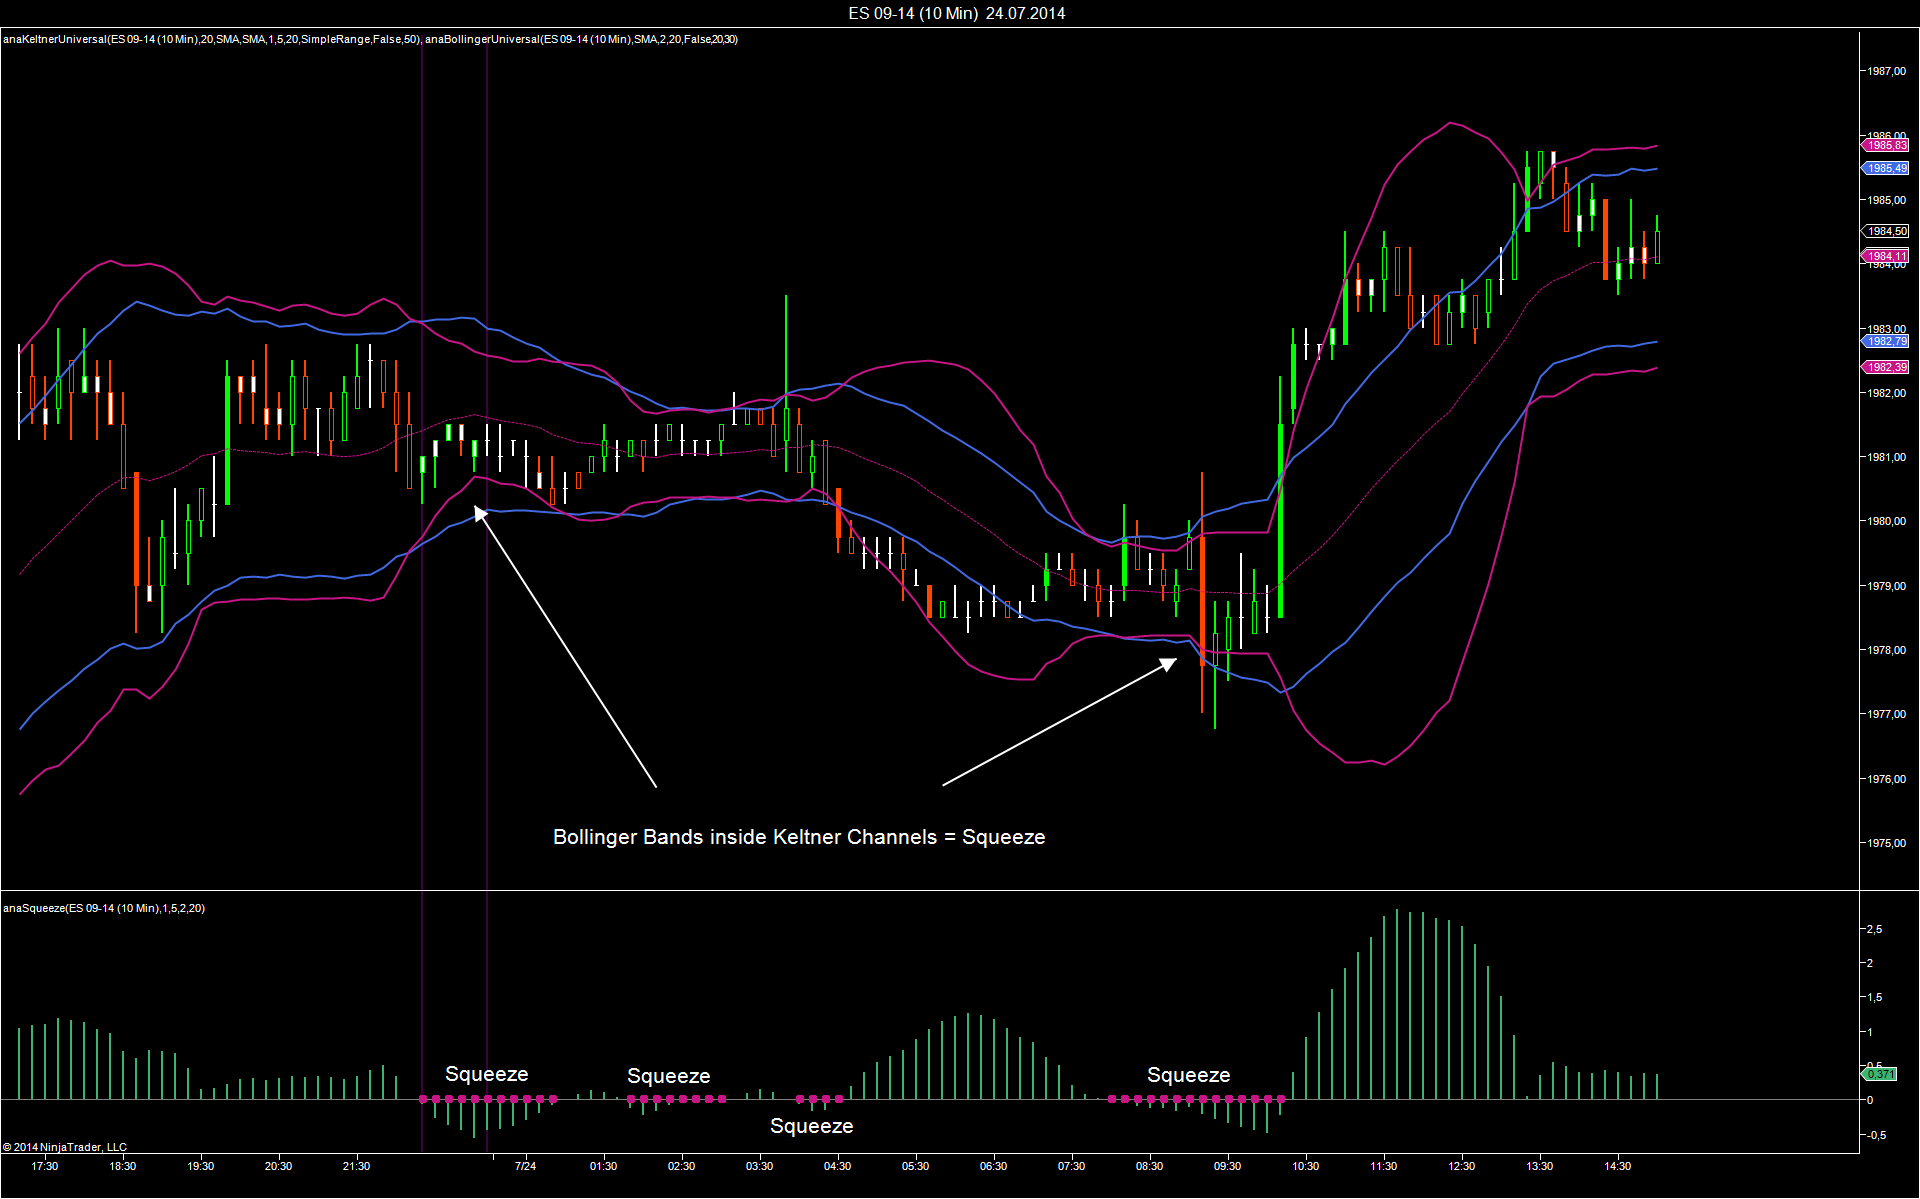Screen dimensions: 1920x1199
Task: Click the blue 1982,79 price marker
Action: [x=1886, y=341]
